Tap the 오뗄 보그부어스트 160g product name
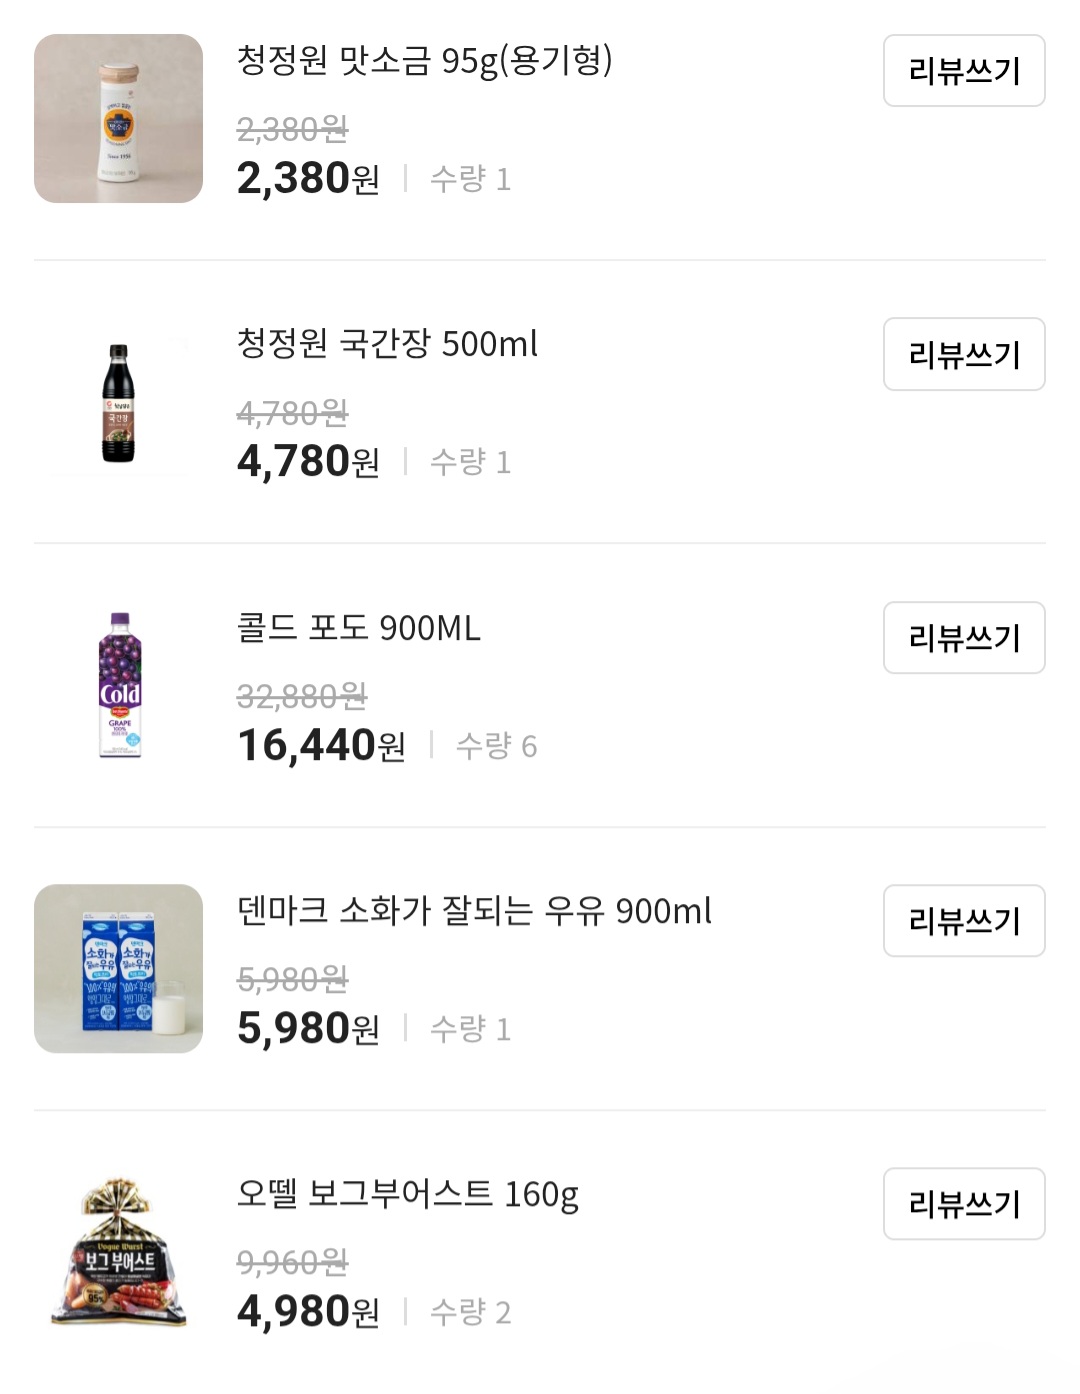This screenshot has height=1394, width=1080. point(408,1194)
